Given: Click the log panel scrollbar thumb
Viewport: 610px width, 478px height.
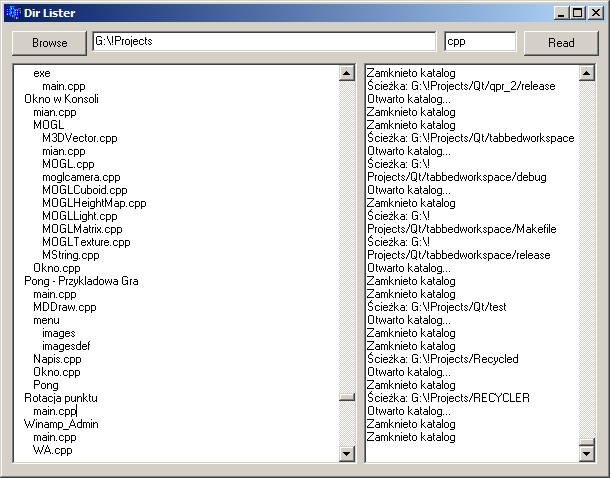Looking at the screenshot, I should (587, 442).
